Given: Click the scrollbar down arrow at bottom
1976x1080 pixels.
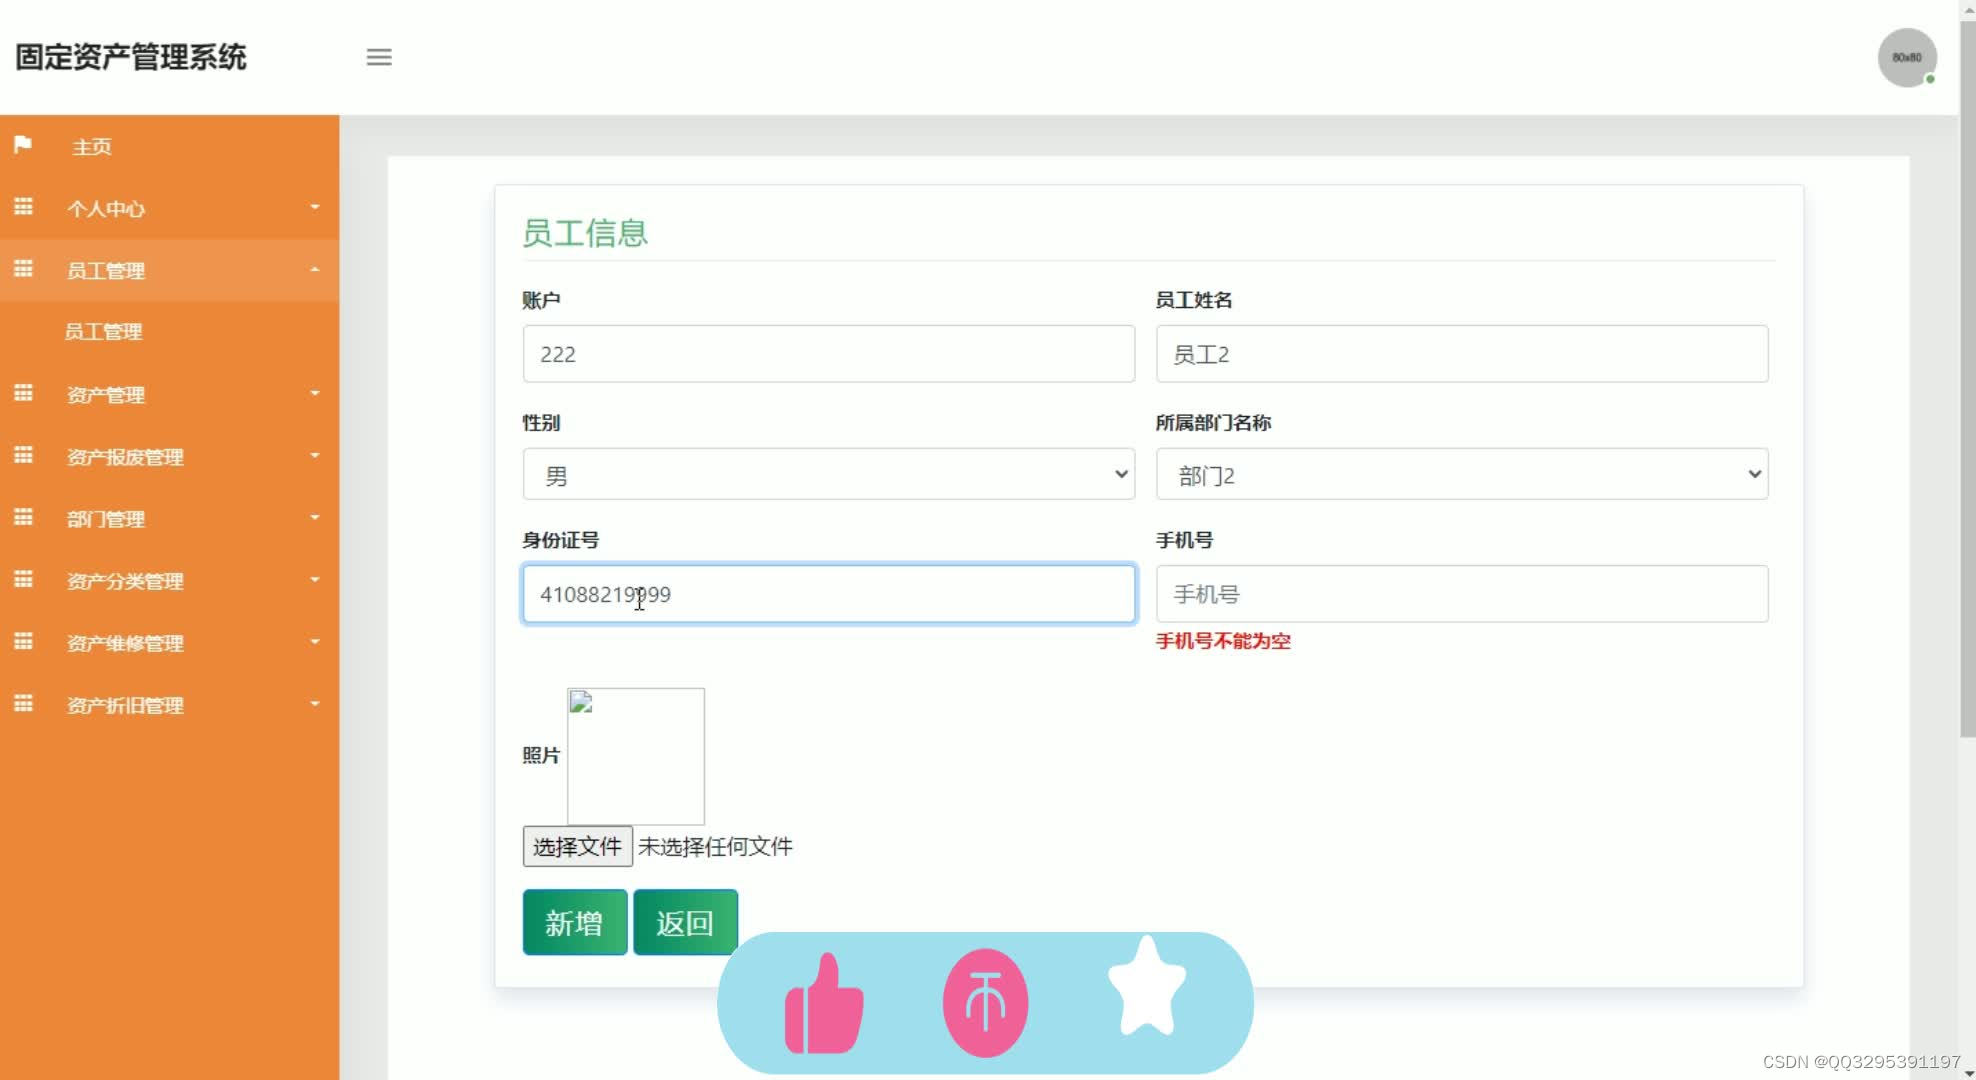Looking at the screenshot, I should pos(1967,1072).
